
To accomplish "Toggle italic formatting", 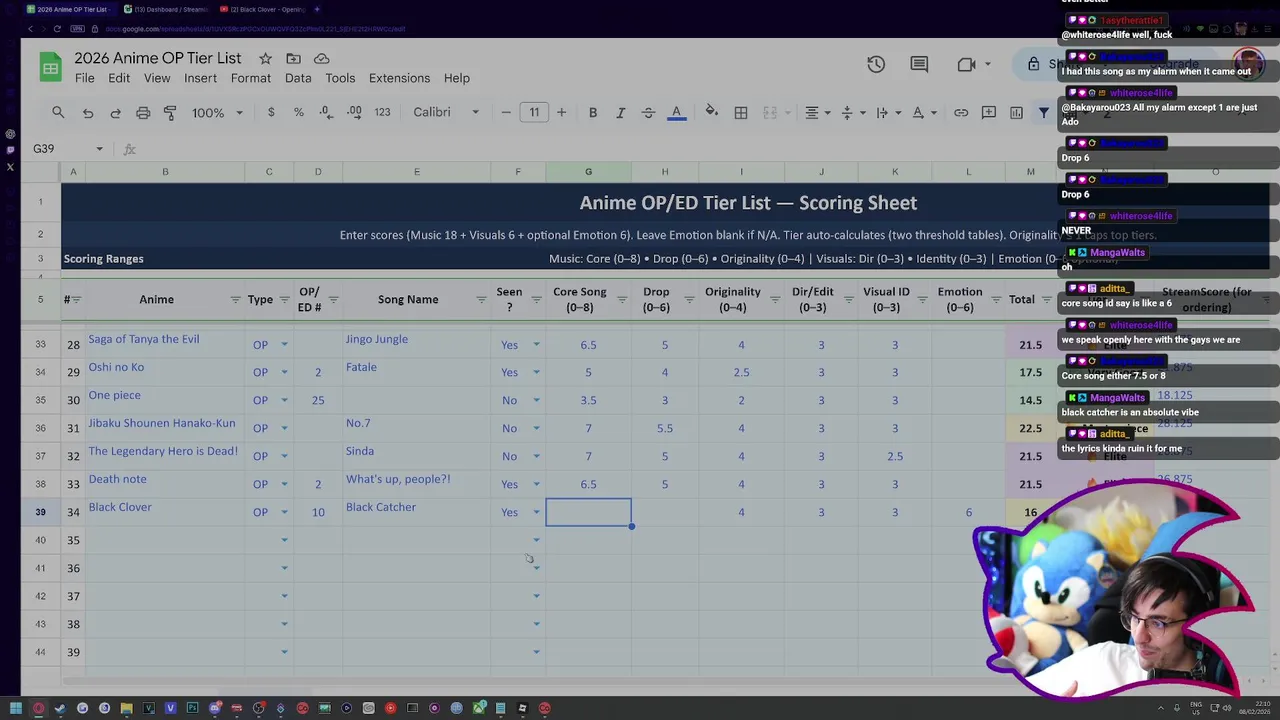I will tap(620, 113).
